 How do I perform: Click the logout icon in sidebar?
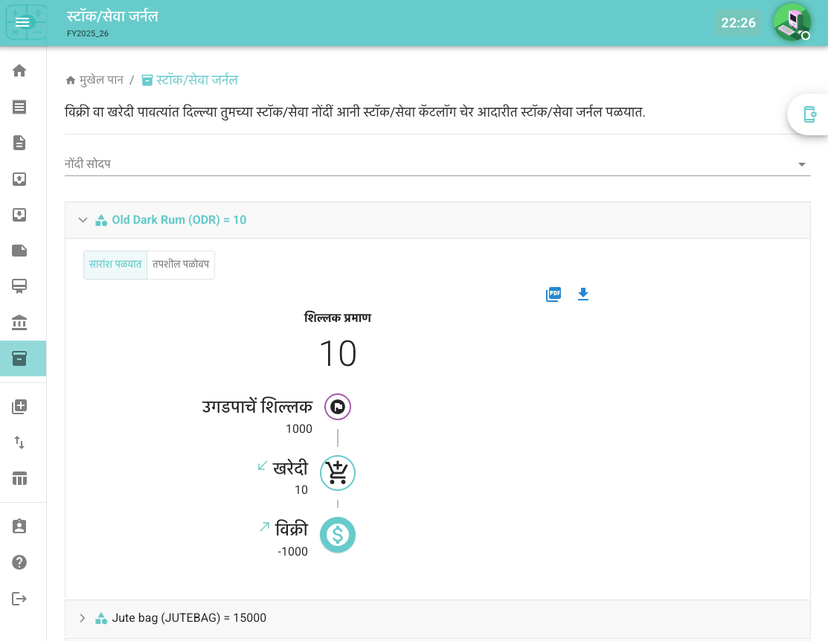[x=19, y=598]
